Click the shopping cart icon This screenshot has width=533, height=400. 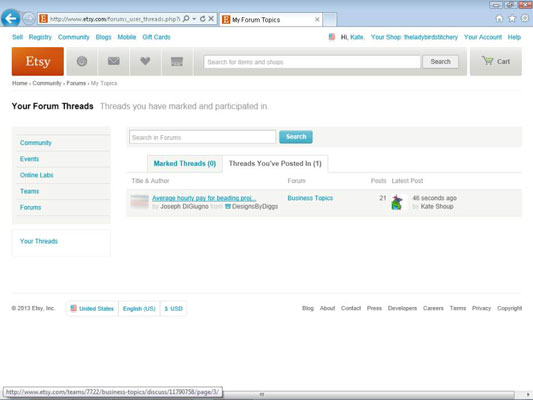487,61
